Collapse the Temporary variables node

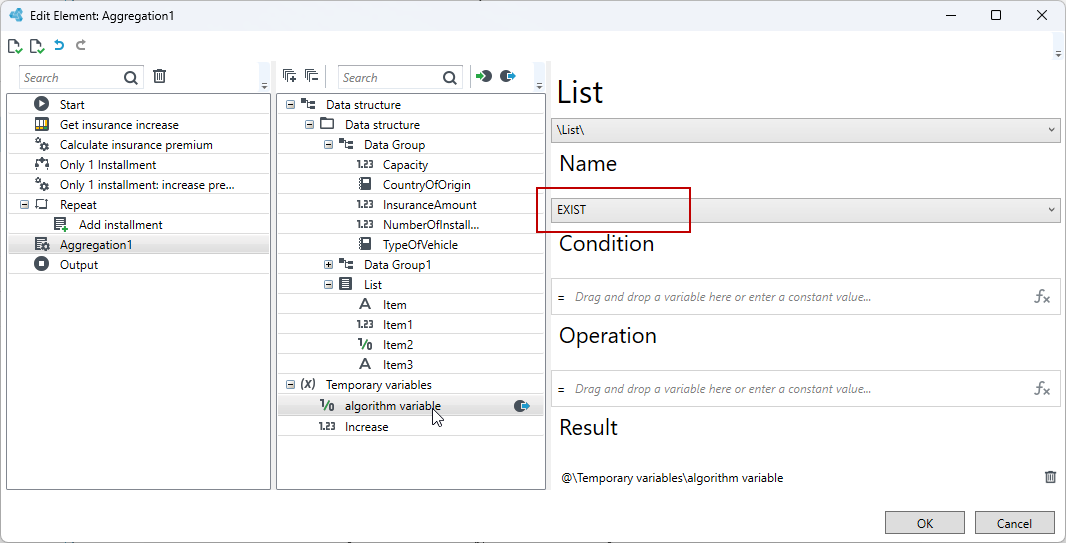pos(290,385)
